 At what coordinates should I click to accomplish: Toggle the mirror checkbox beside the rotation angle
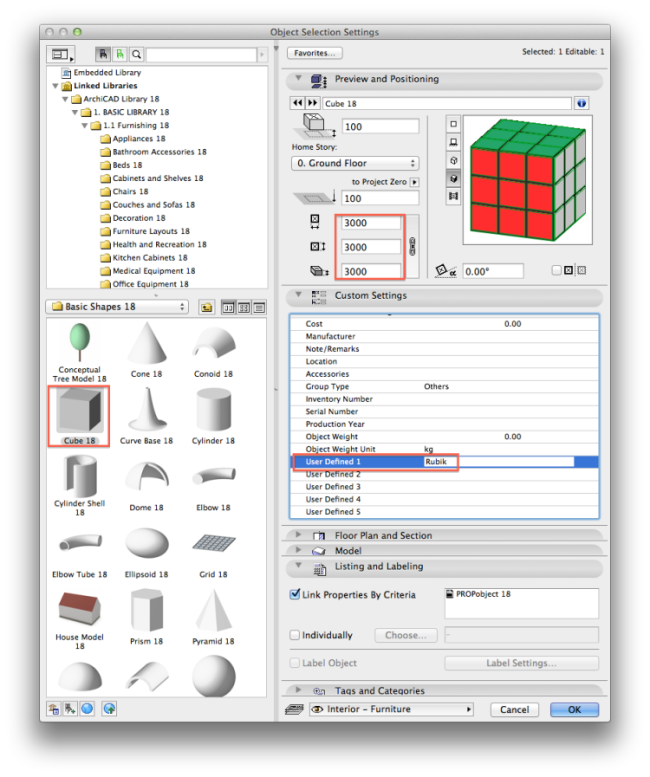pyautogui.click(x=556, y=270)
